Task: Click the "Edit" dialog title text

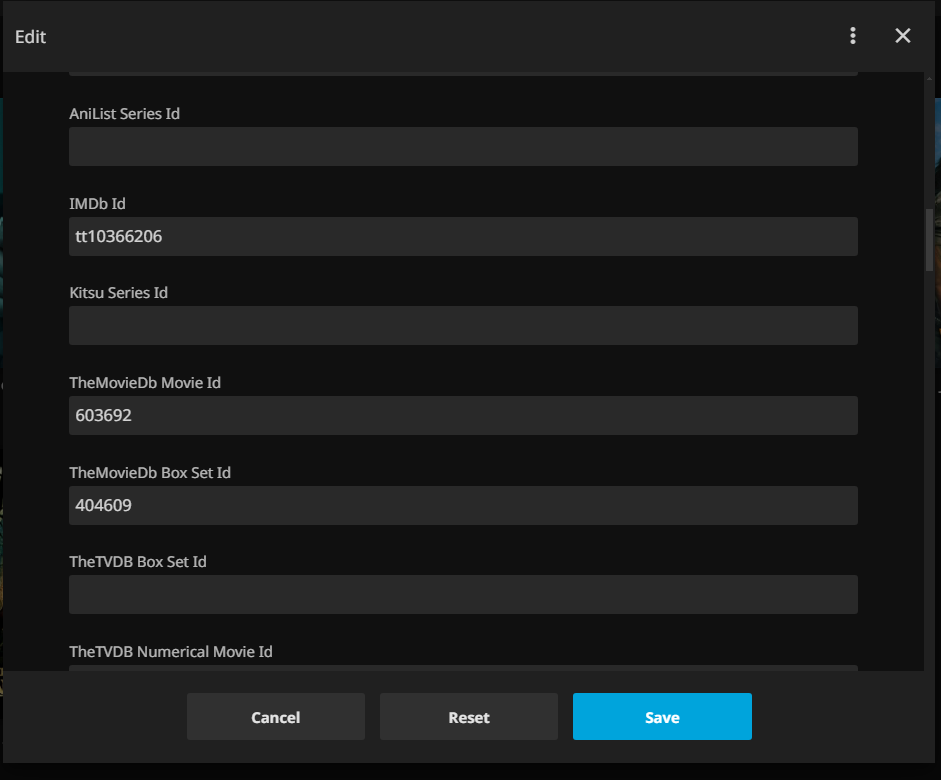Action: [31, 37]
